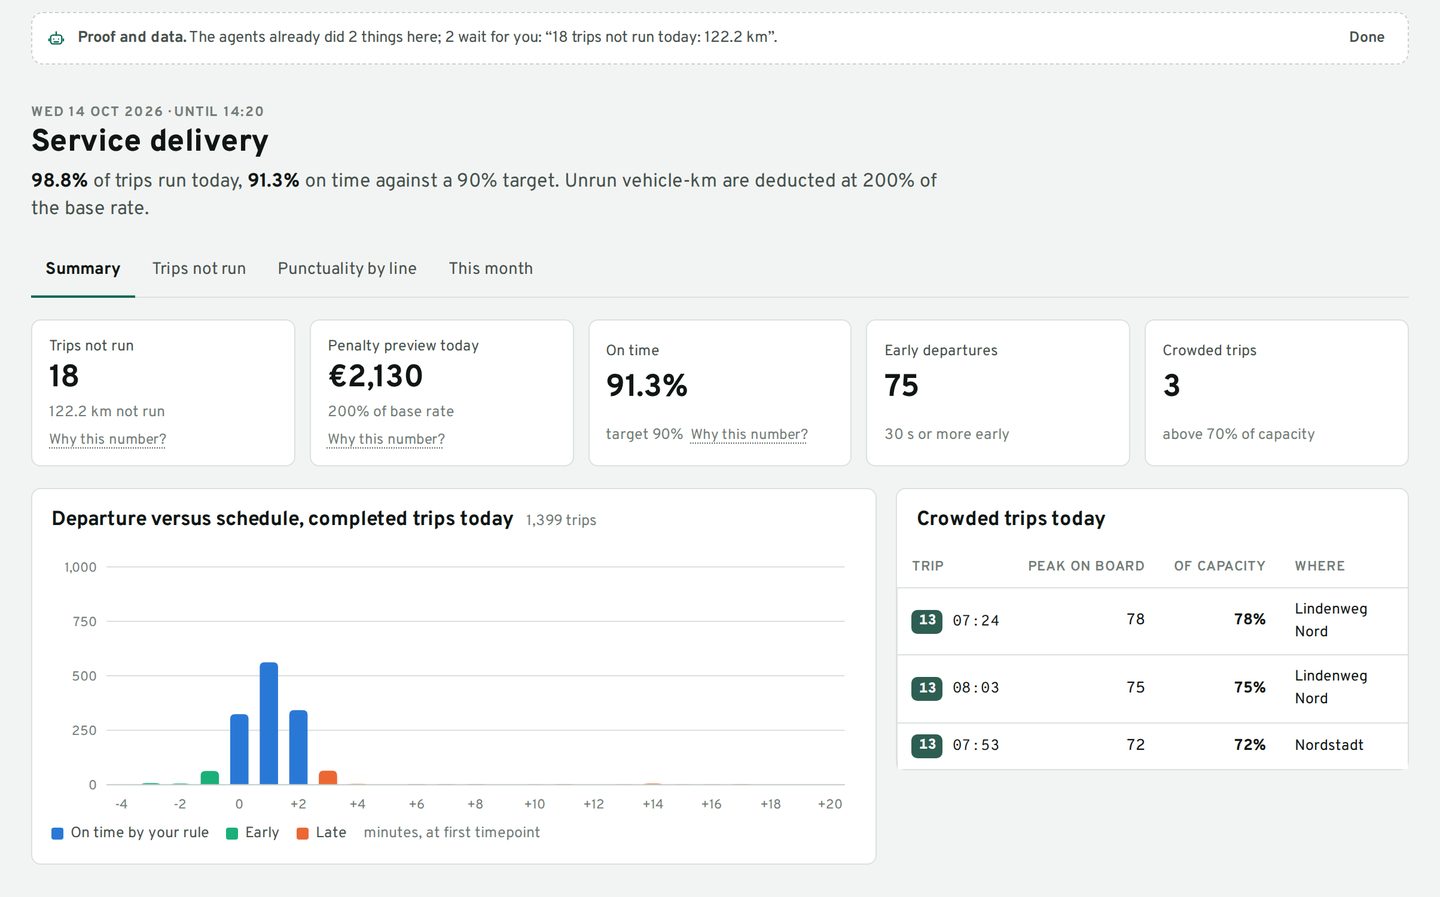Click the PEAK ON BOARD column header
1440x897 pixels.
tap(1086, 566)
